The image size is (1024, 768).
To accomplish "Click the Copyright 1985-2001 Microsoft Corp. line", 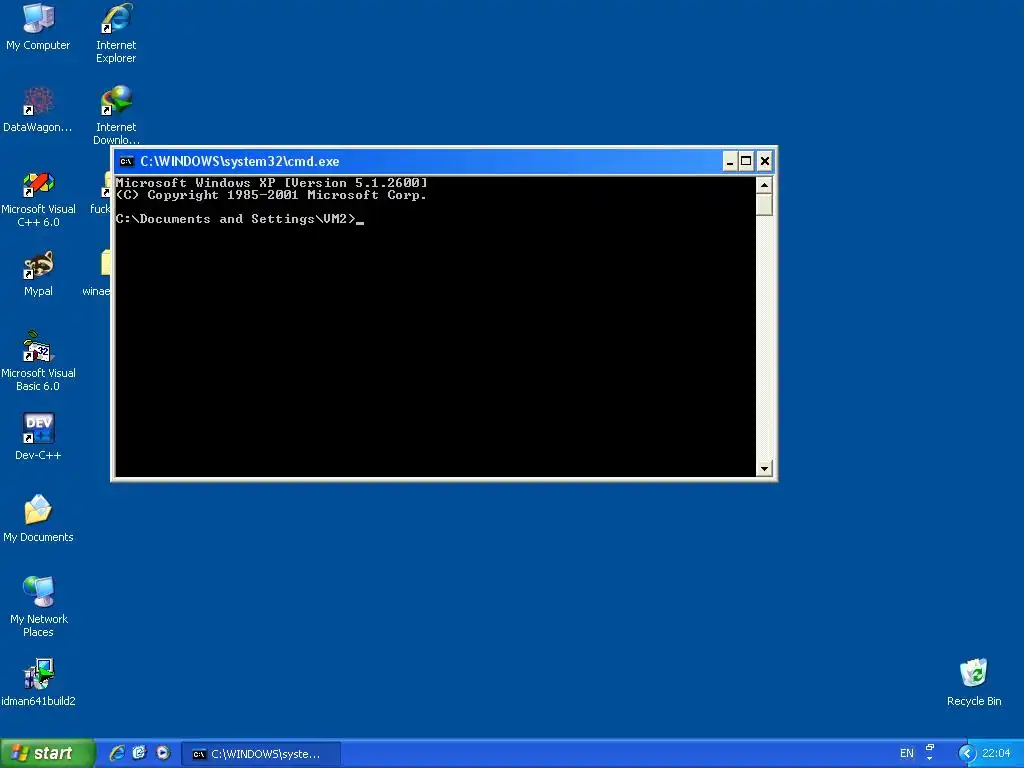I will tap(271, 195).
